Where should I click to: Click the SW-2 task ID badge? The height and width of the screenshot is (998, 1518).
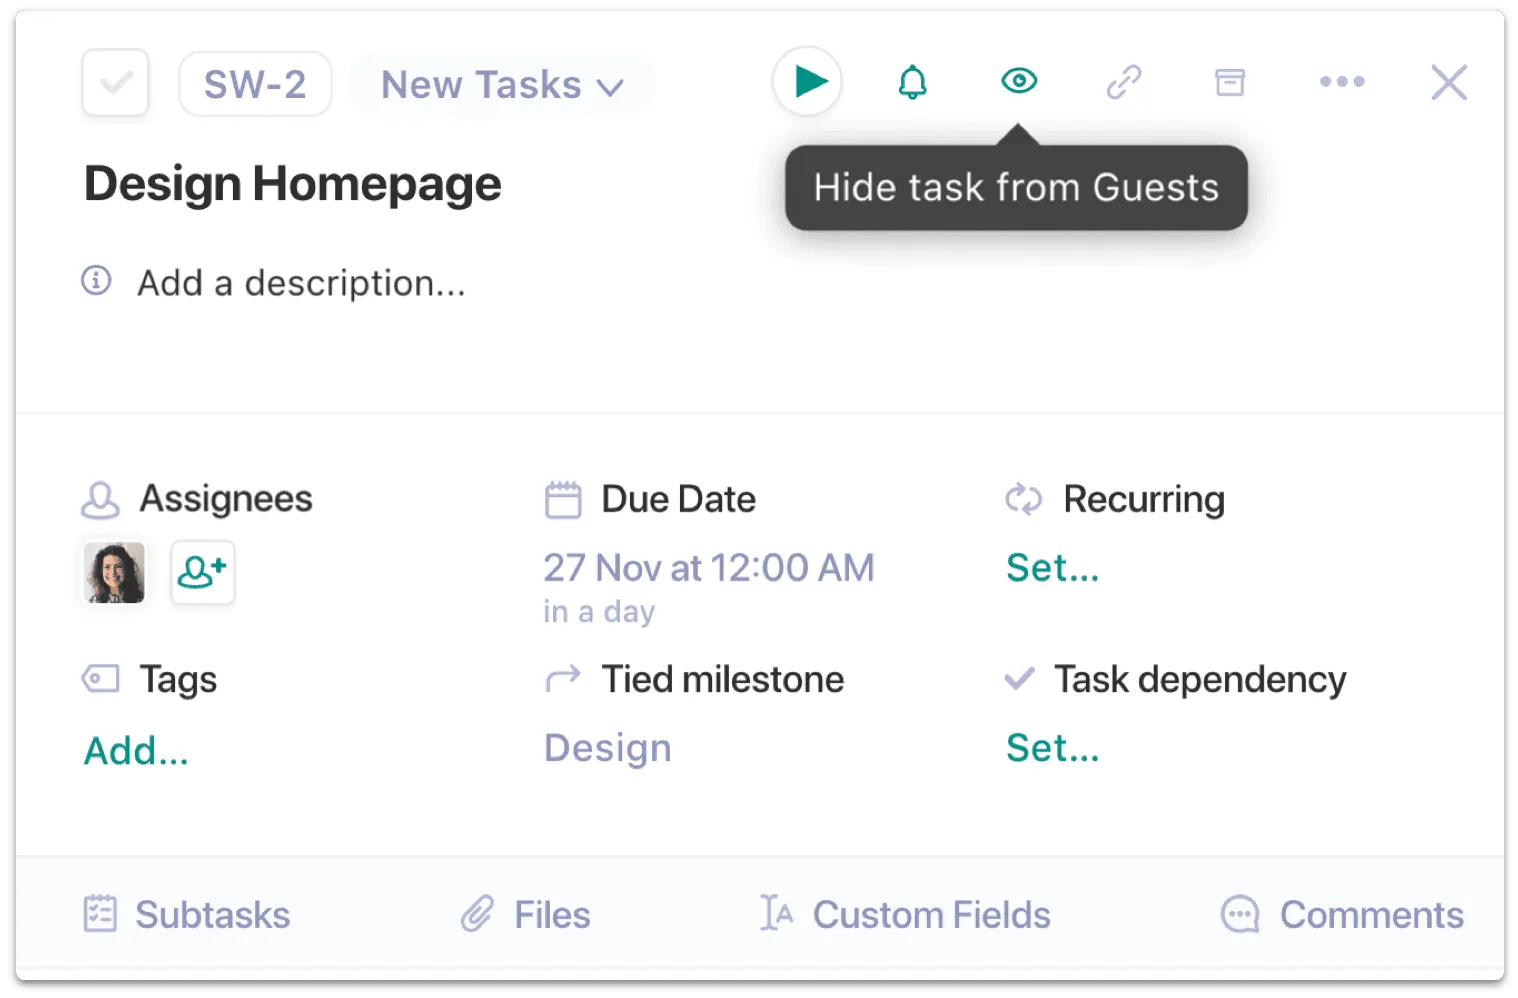[255, 85]
